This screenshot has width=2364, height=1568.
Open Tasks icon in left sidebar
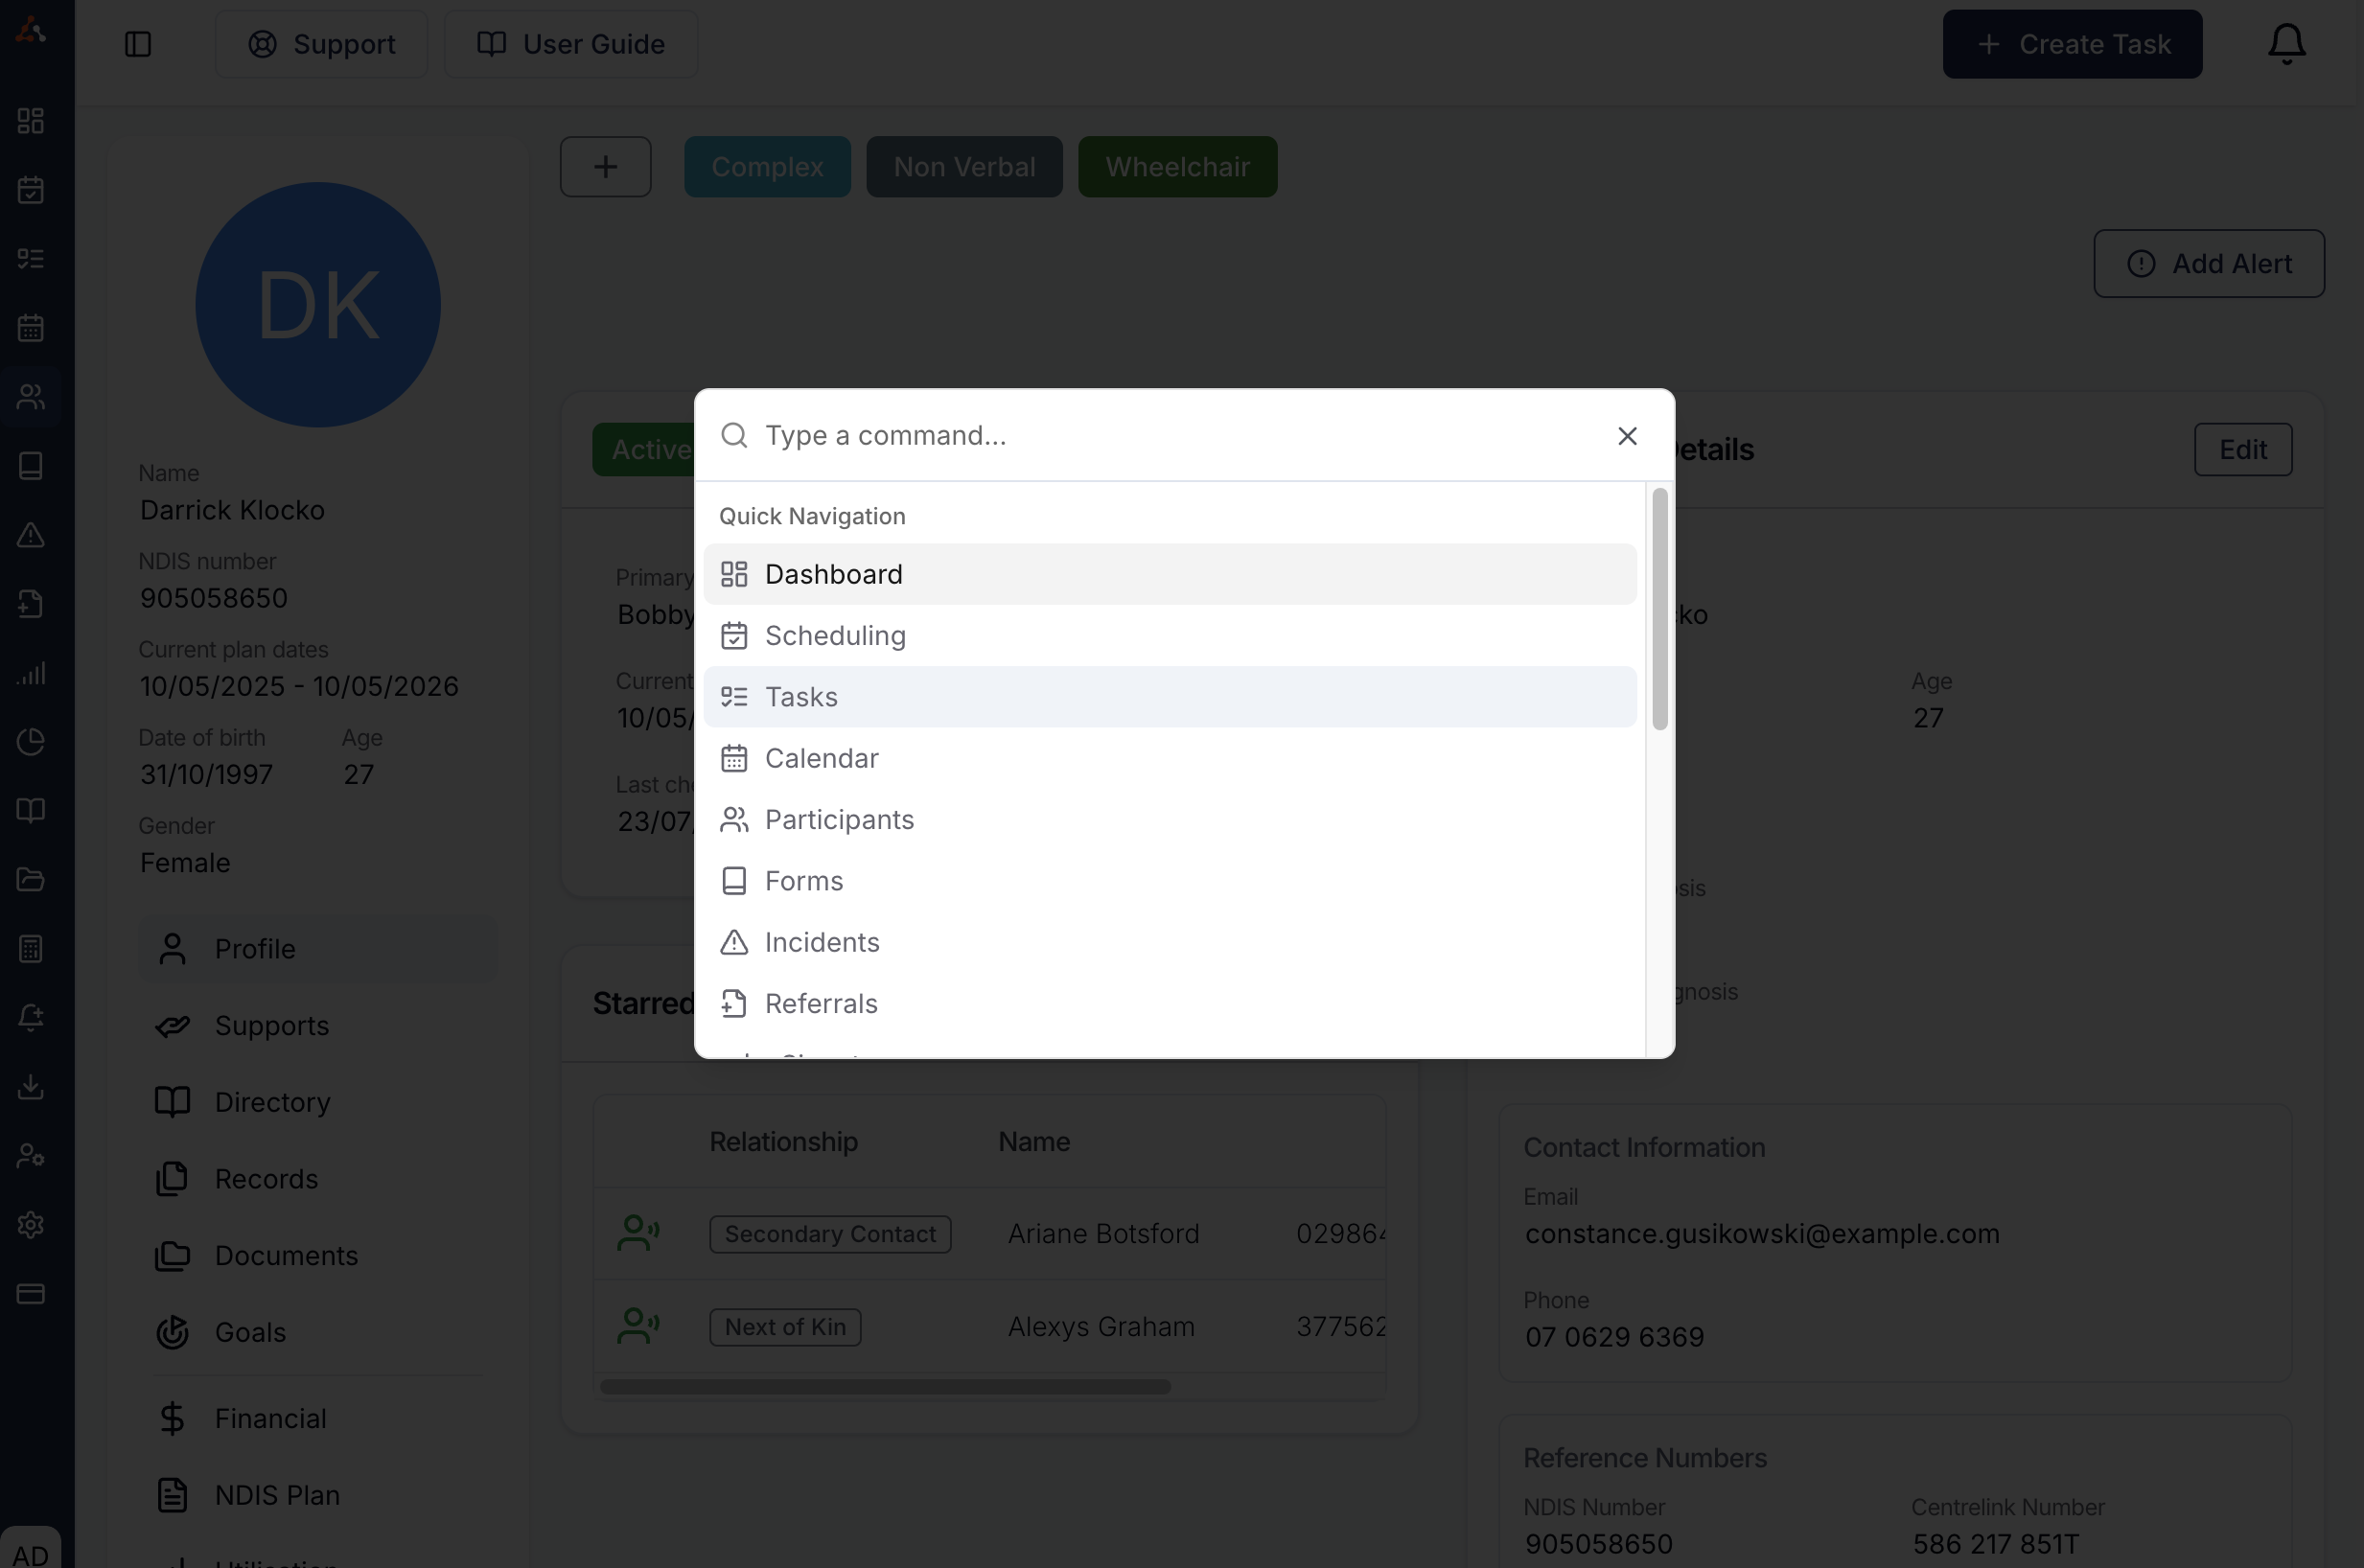(x=31, y=259)
